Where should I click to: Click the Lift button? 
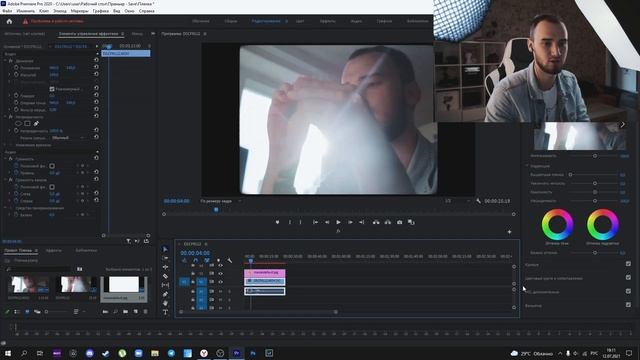[376, 222]
